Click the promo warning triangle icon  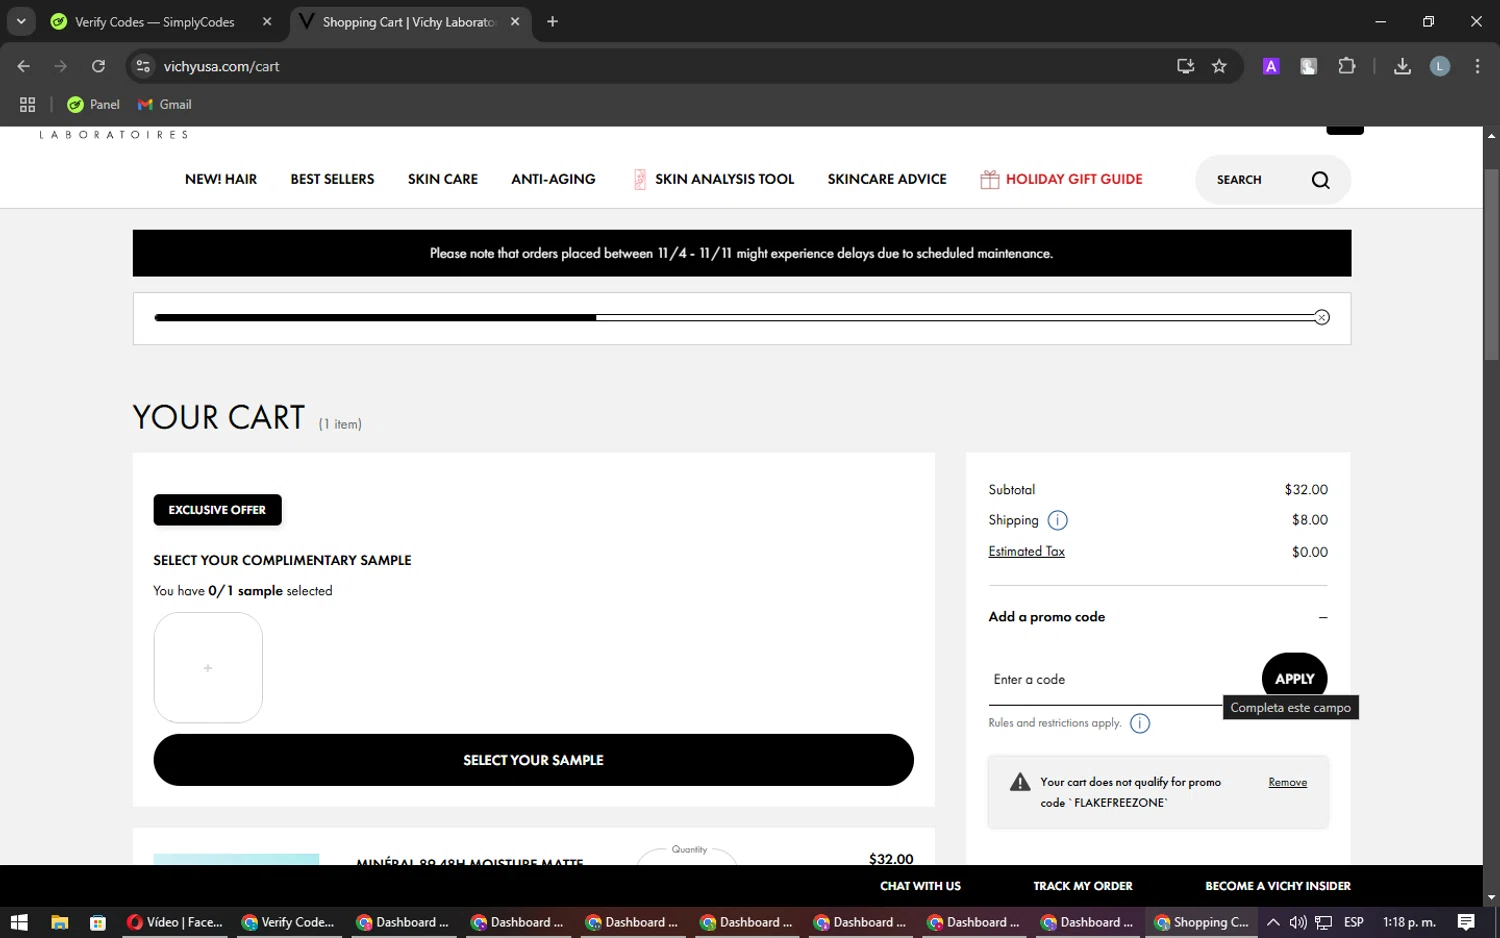coord(1020,782)
